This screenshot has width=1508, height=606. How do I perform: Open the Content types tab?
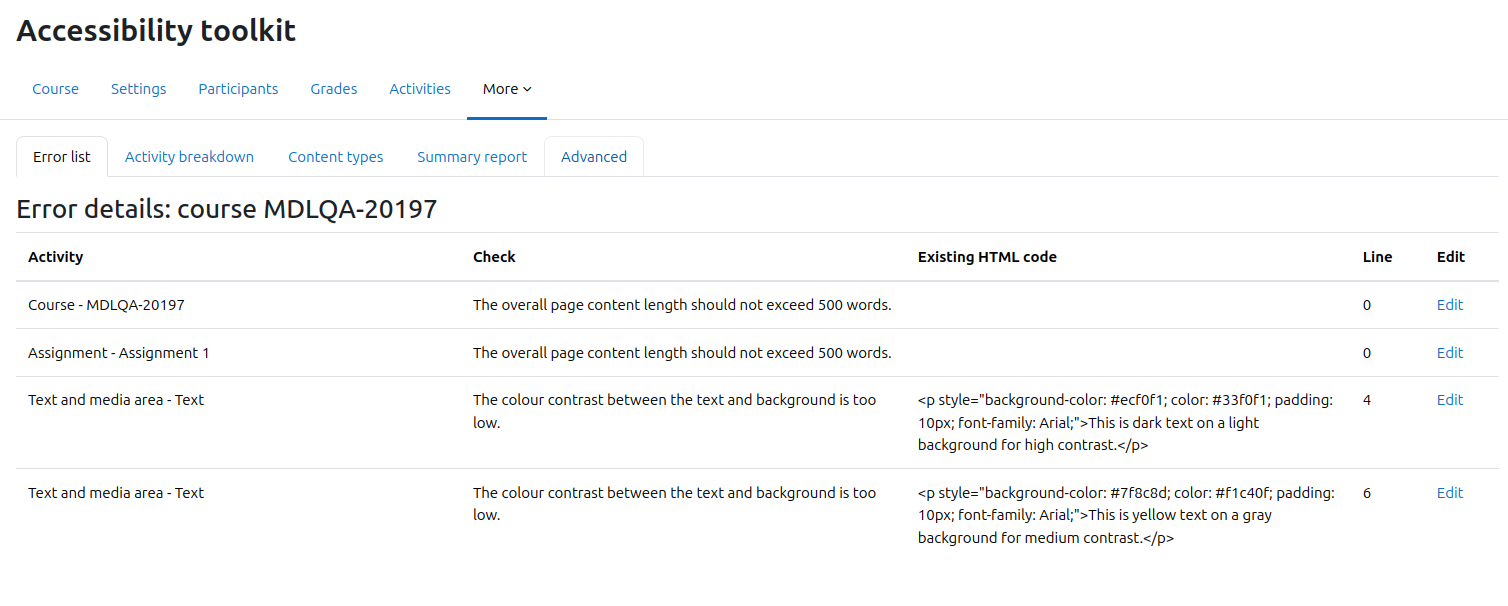click(x=335, y=157)
